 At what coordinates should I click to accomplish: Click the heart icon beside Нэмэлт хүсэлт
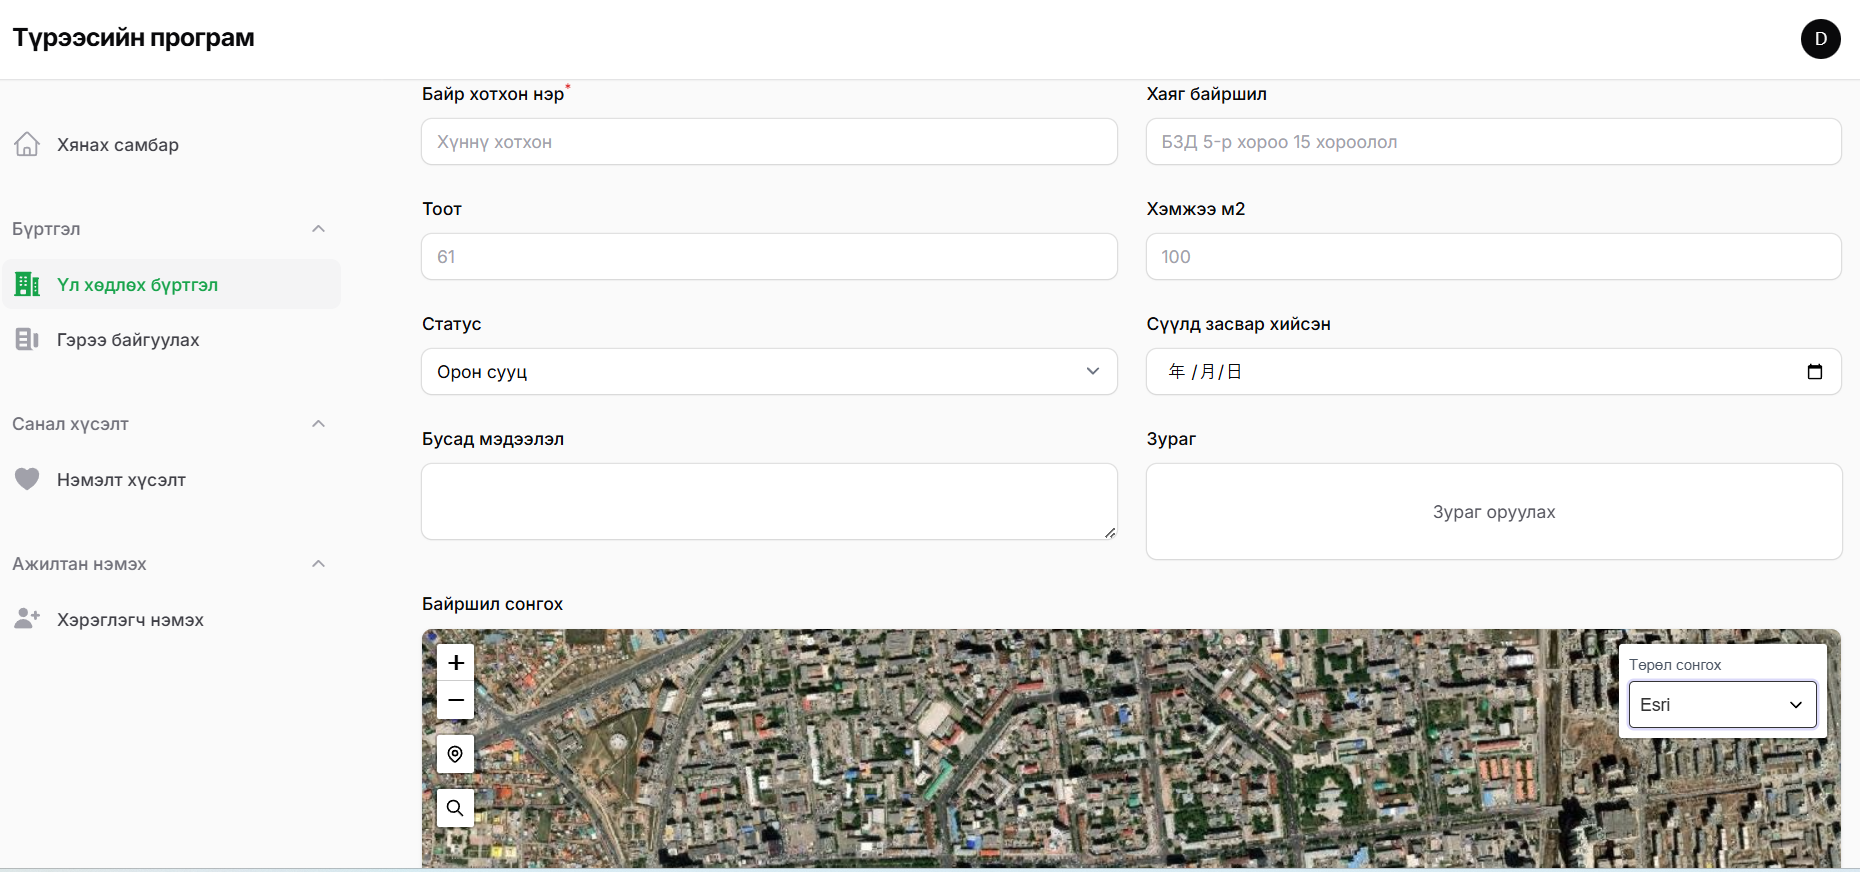click(x=27, y=479)
